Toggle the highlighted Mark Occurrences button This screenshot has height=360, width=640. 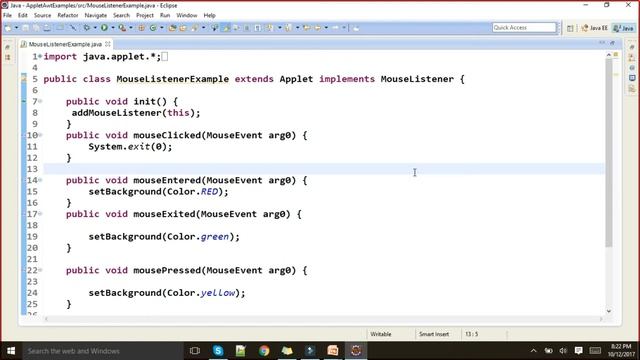tap(226, 28)
